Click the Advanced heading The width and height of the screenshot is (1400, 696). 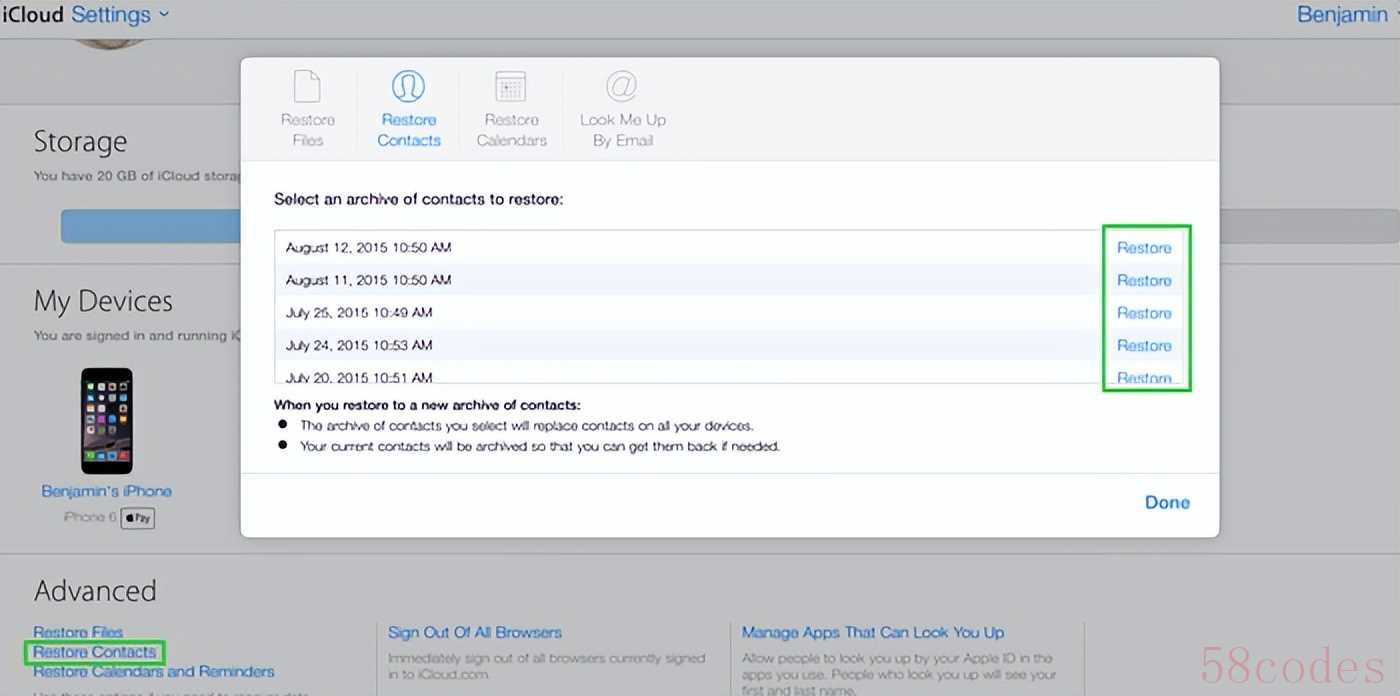point(95,591)
